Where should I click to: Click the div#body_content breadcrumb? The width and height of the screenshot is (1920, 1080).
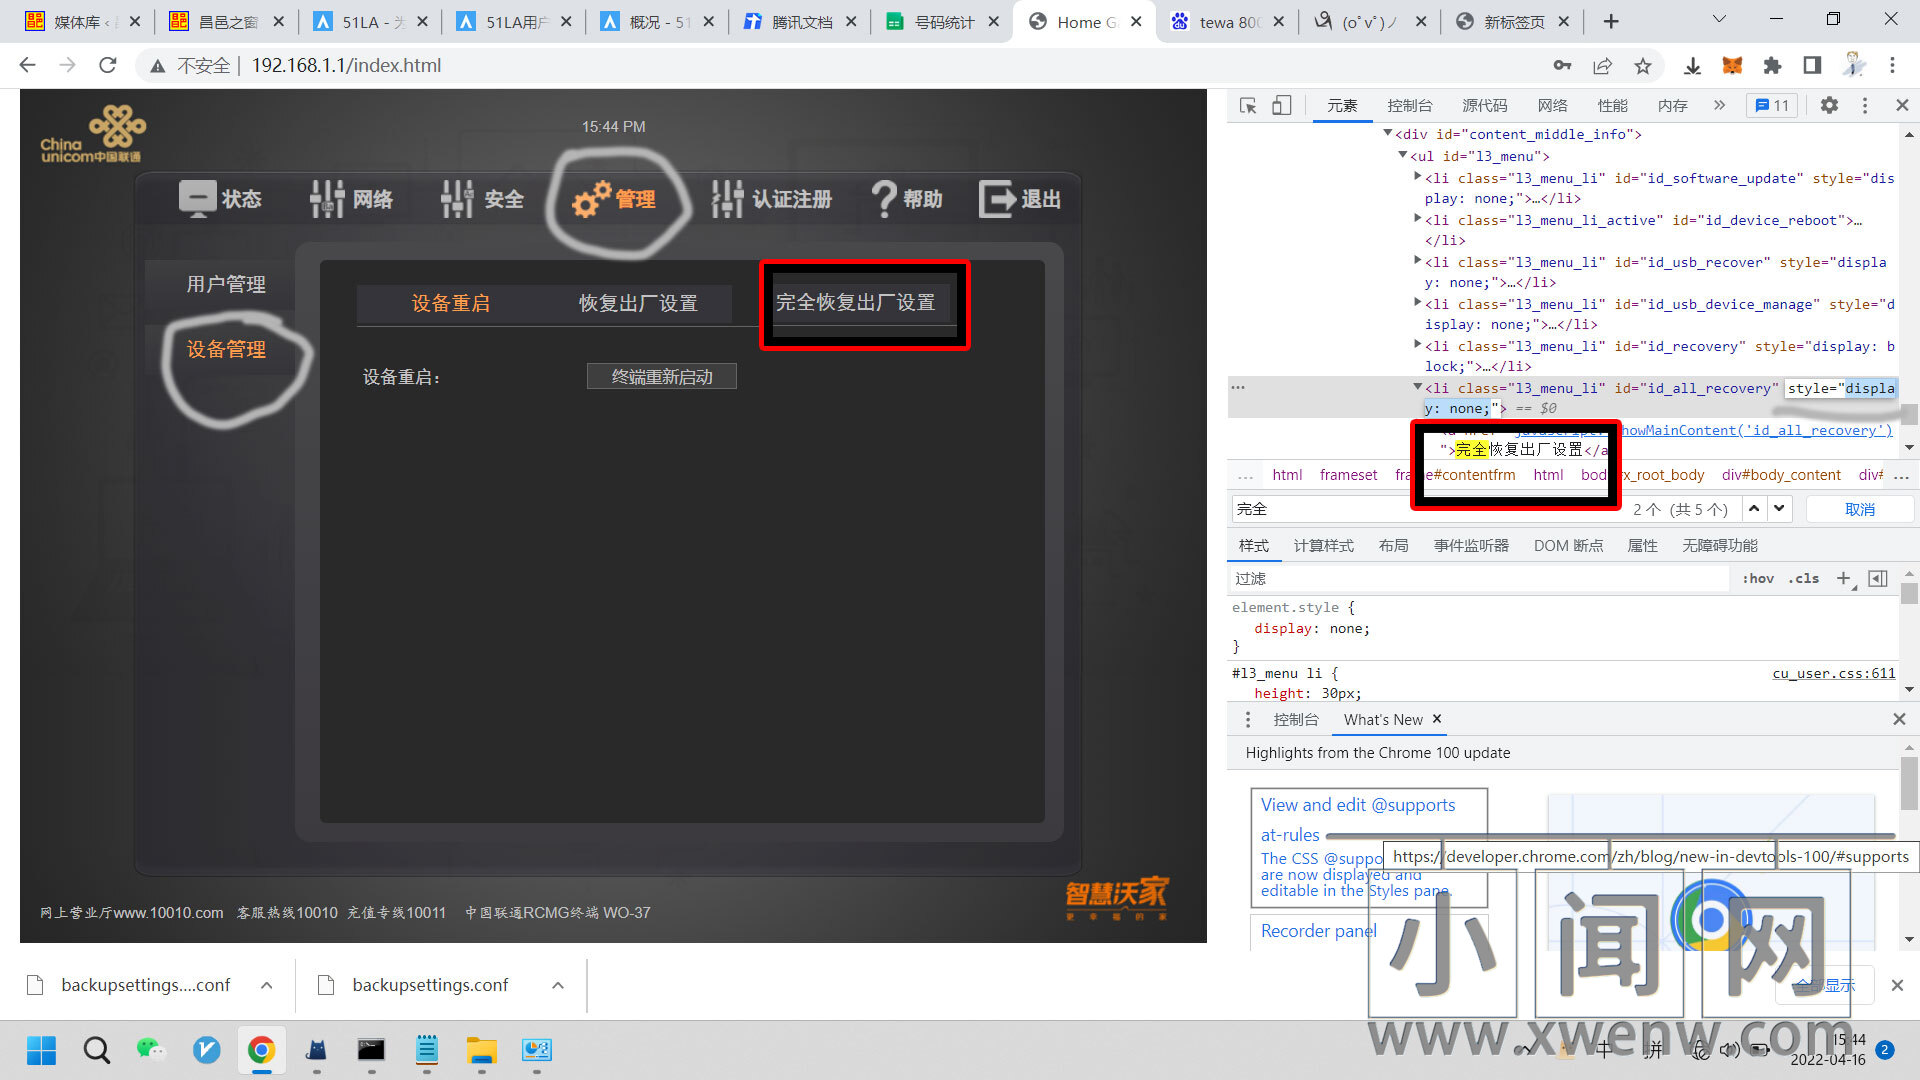(x=1780, y=475)
